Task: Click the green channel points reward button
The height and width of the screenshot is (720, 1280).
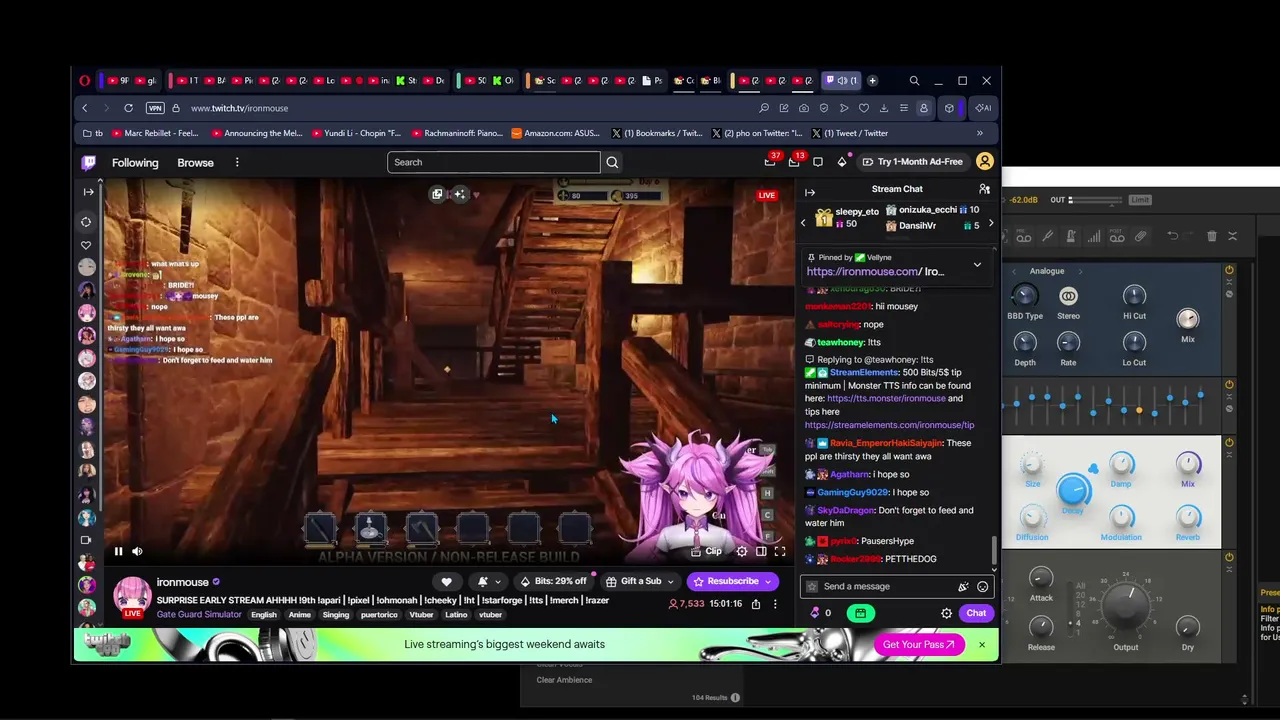Action: (860, 613)
